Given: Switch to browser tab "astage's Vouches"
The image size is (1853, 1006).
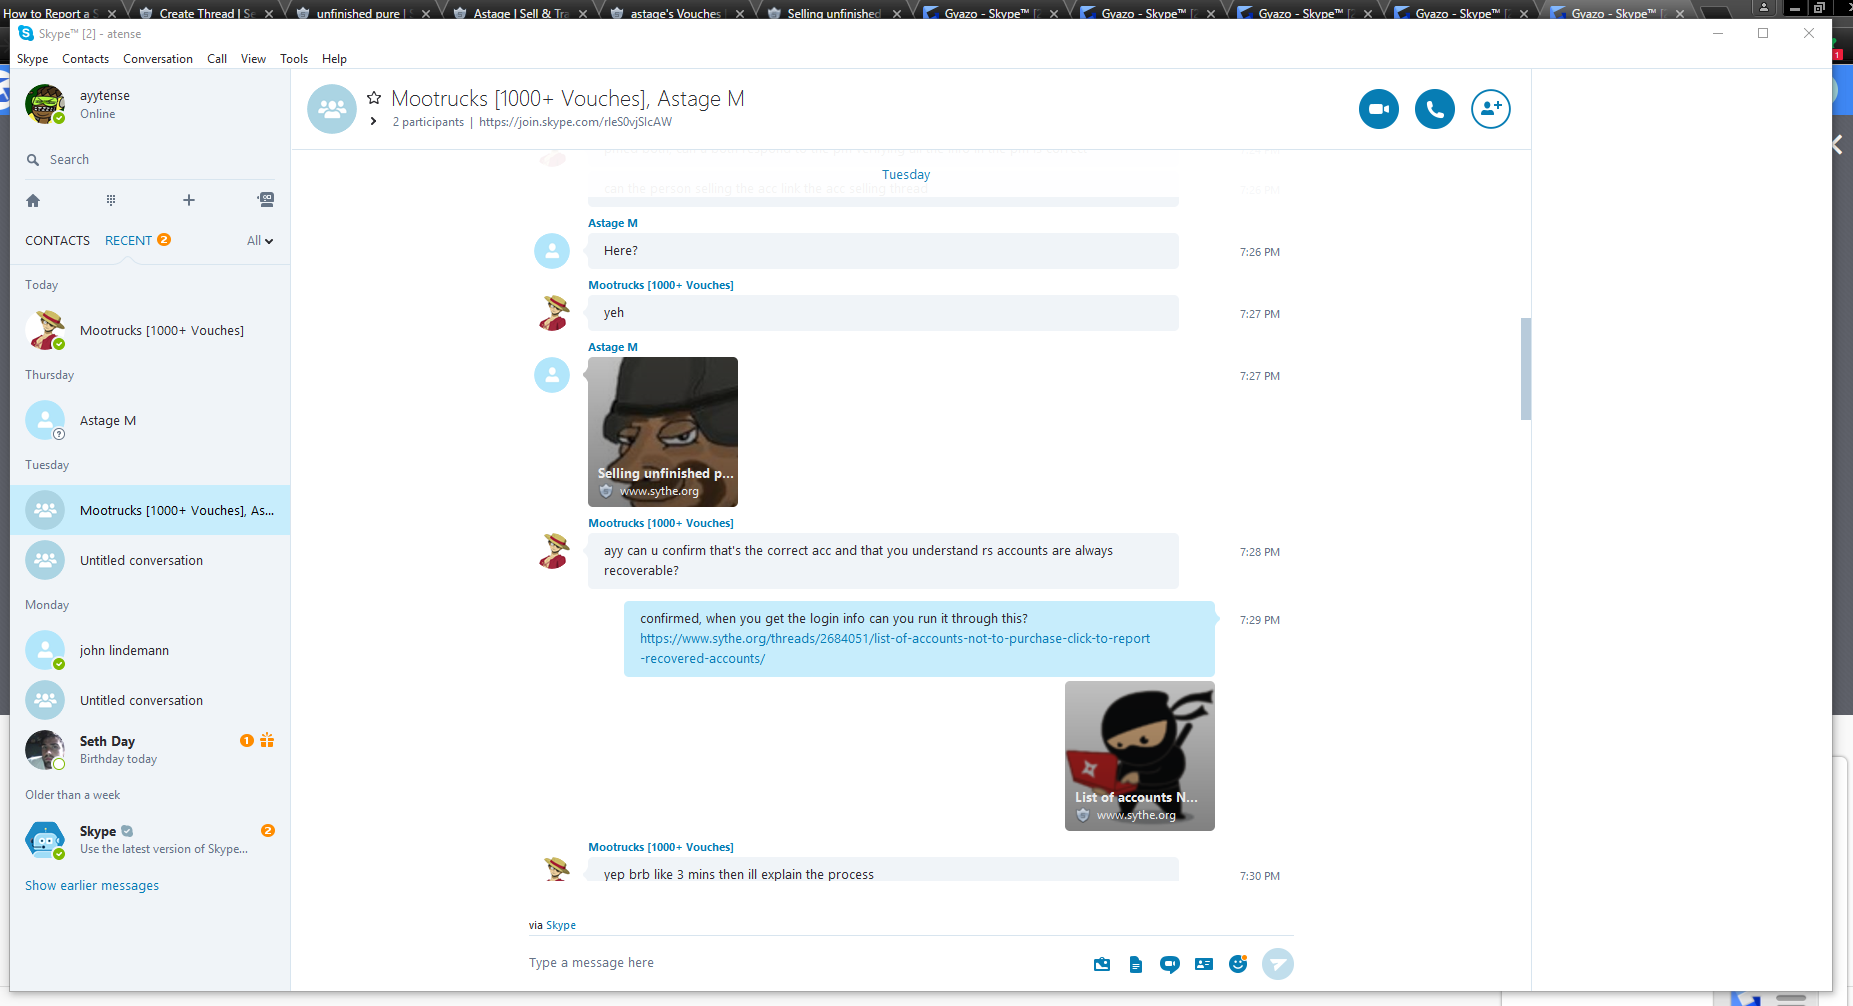Looking at the screenshot, I should tap(676, 11).
